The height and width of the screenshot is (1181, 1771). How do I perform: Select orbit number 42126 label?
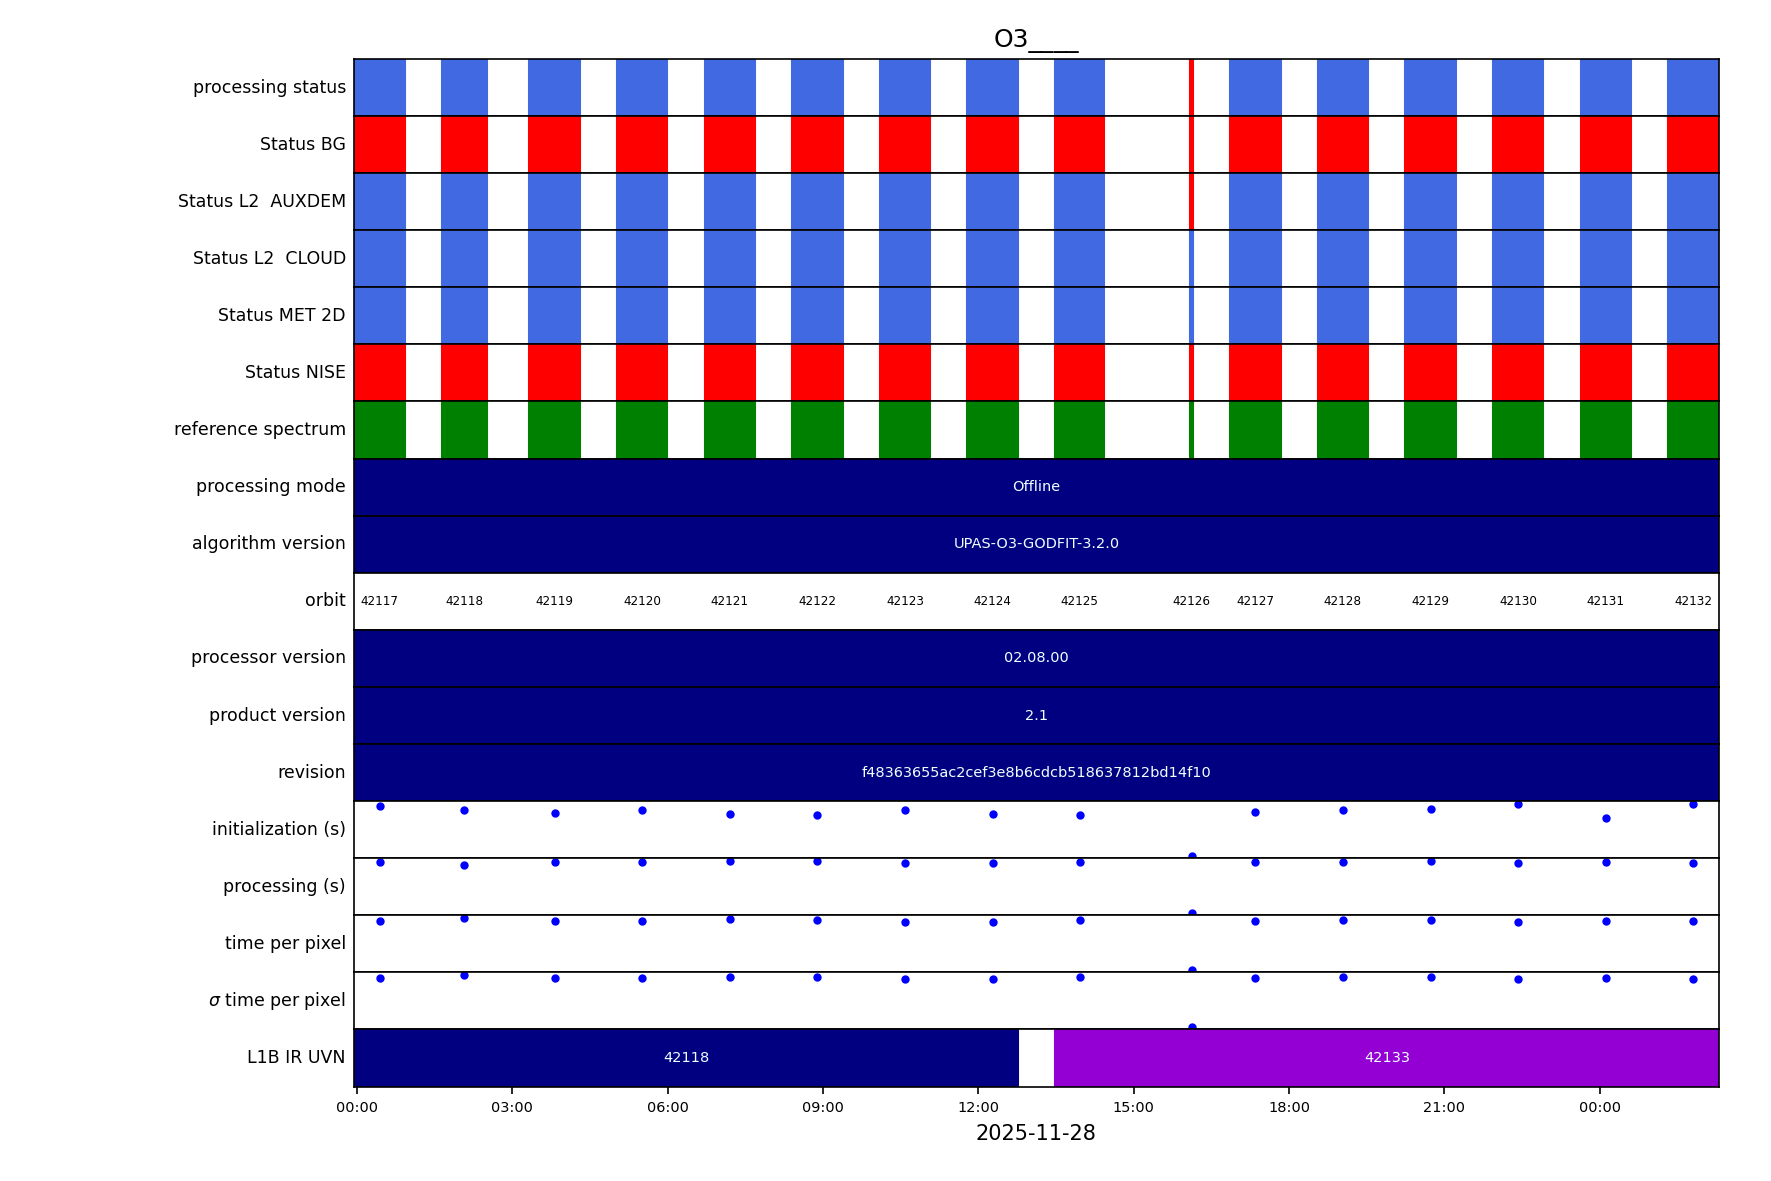click(x=1191, y=602)
